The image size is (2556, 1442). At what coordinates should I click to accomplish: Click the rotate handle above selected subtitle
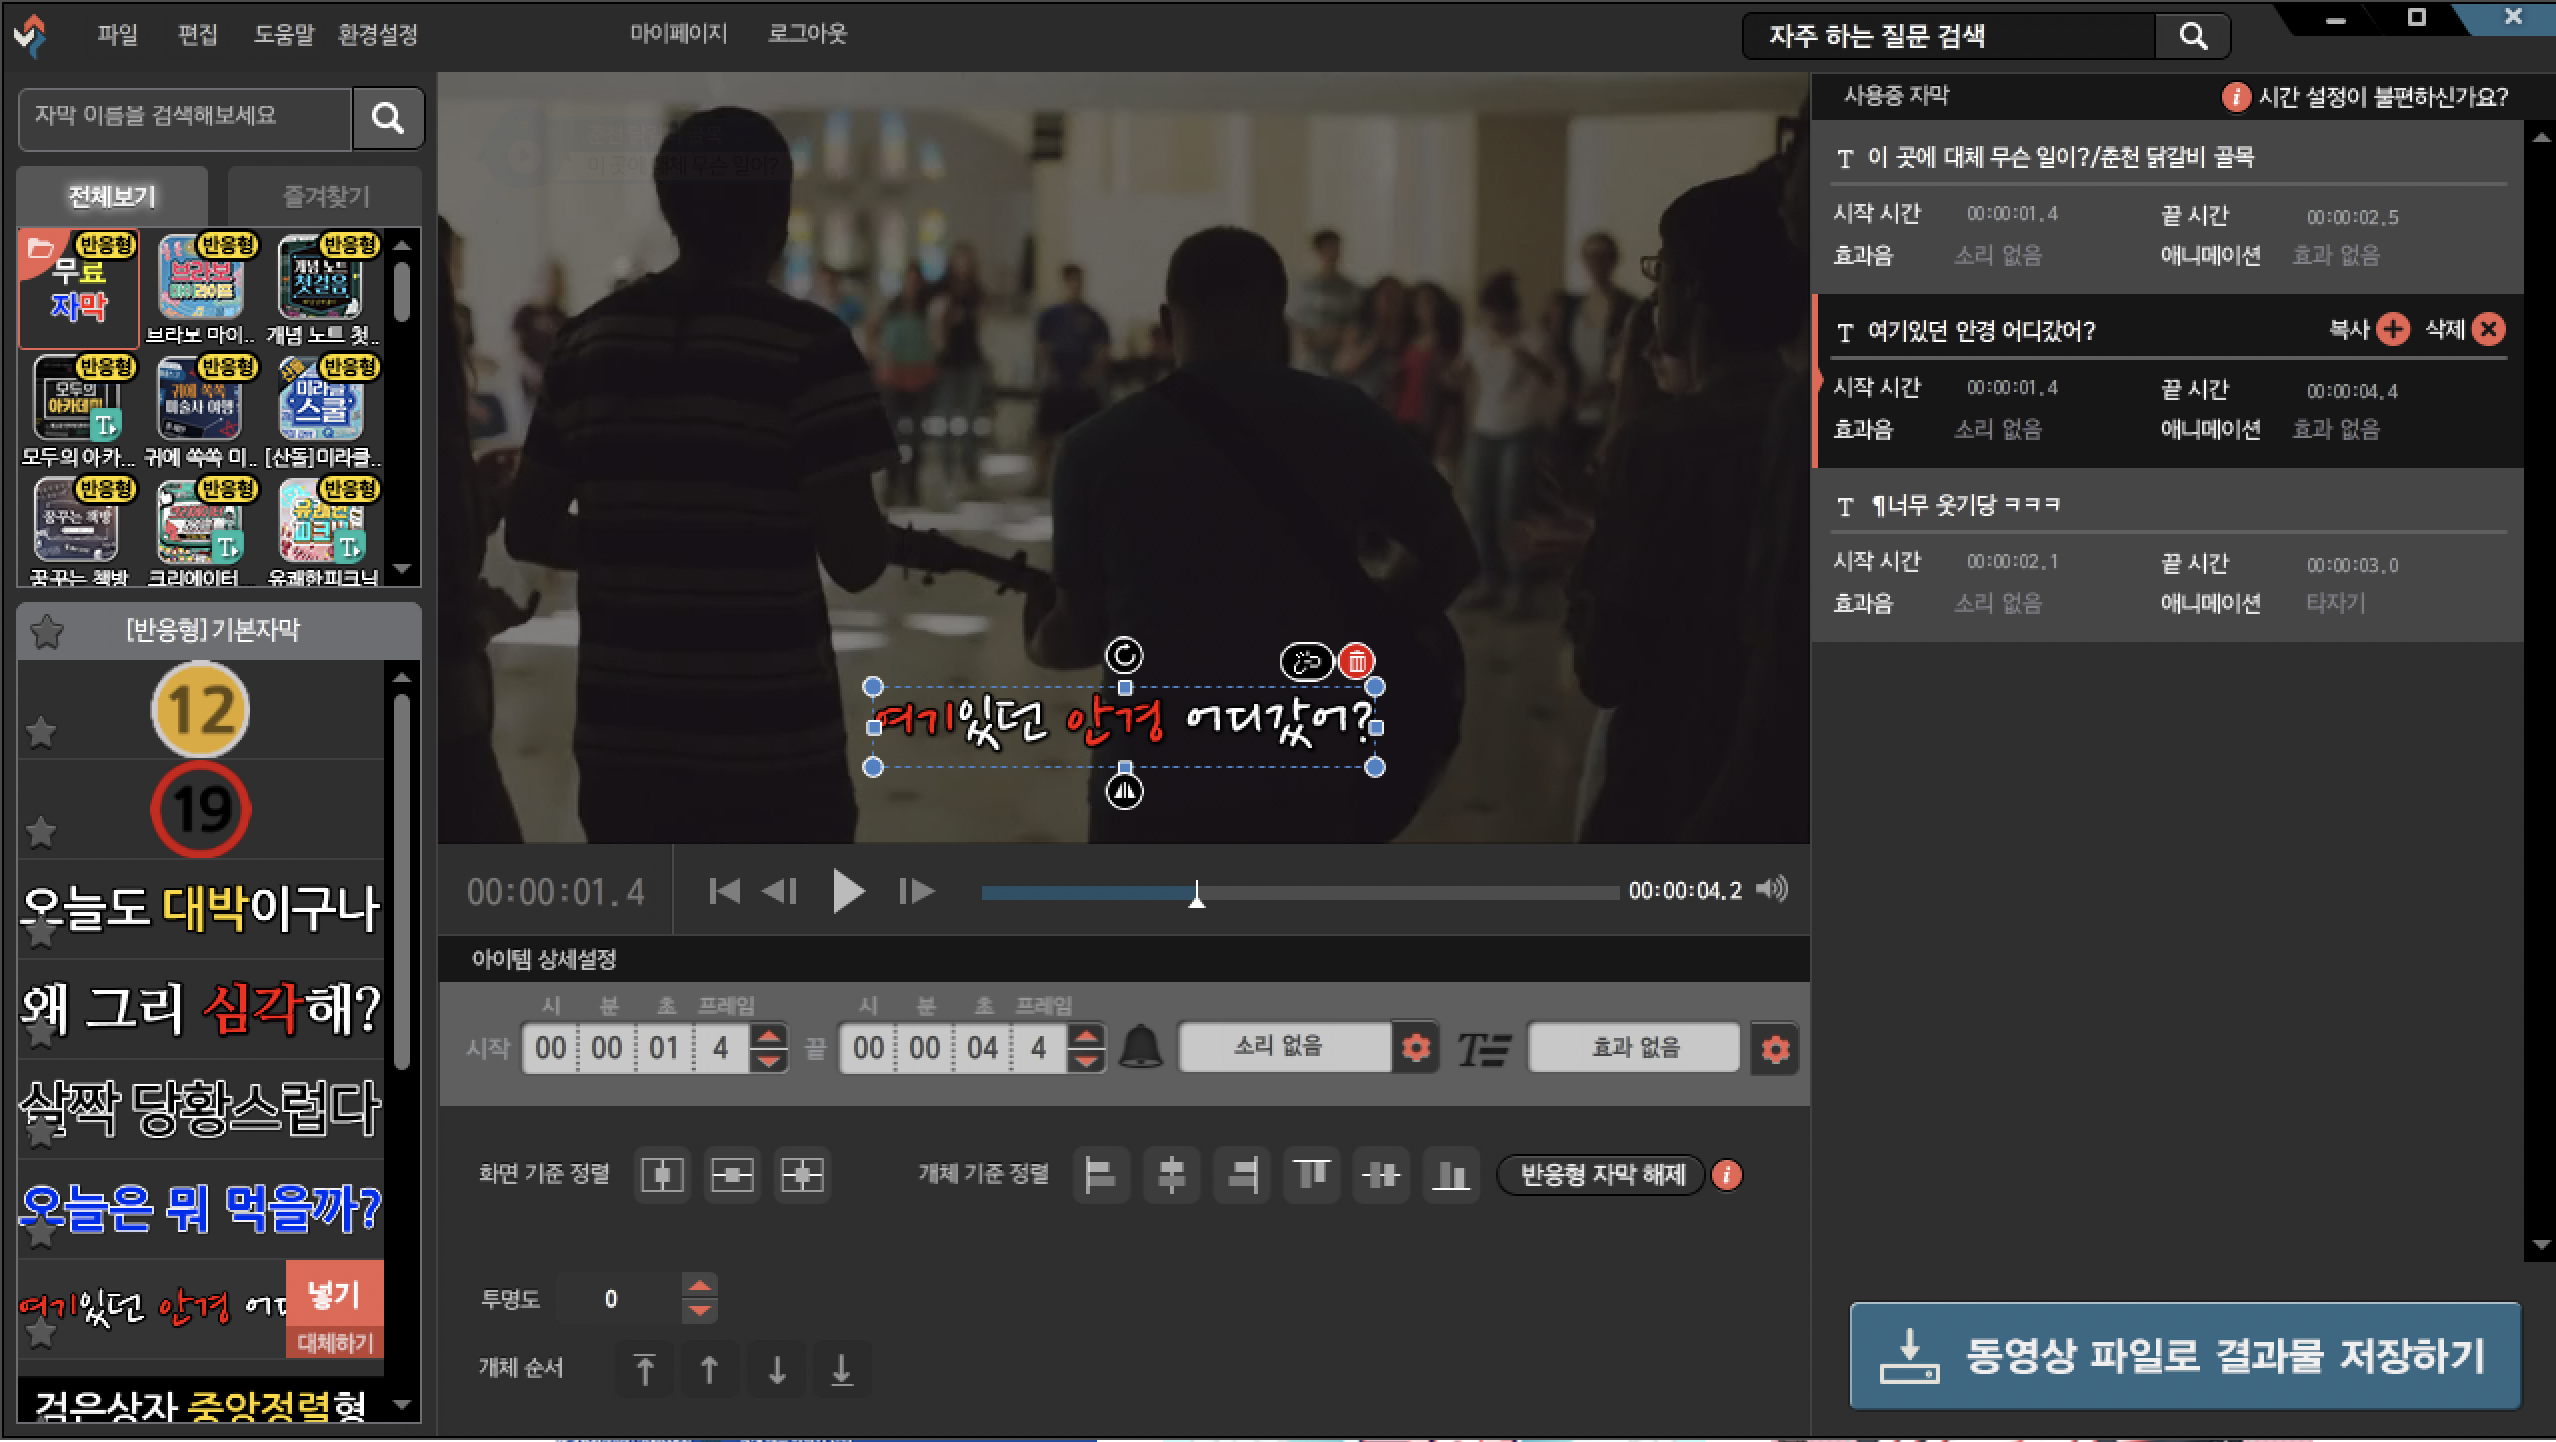pyautogui.click(x=1124, y=656)
